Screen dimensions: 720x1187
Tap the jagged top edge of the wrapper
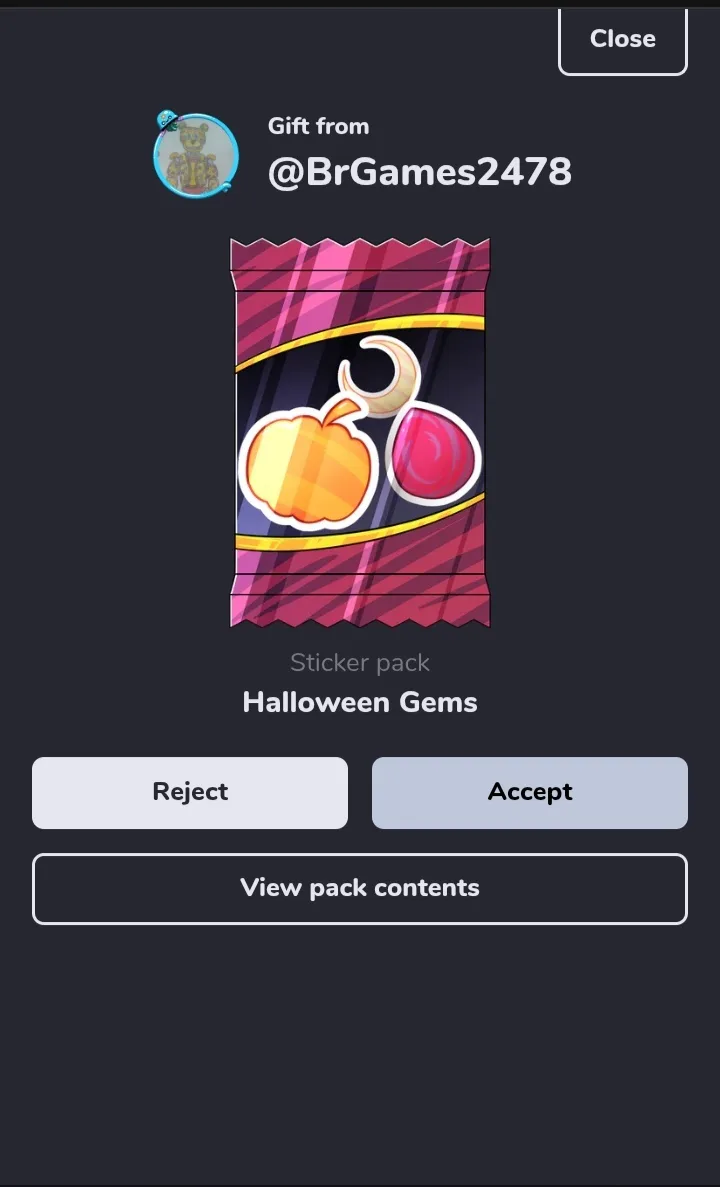(360, 248)
